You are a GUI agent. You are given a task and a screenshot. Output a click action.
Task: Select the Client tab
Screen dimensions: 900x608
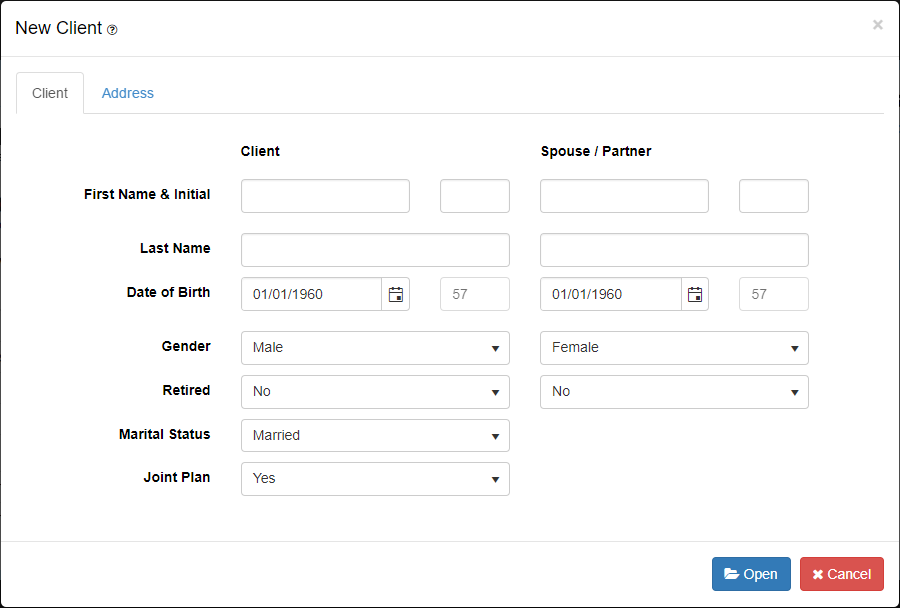[50, 93]
